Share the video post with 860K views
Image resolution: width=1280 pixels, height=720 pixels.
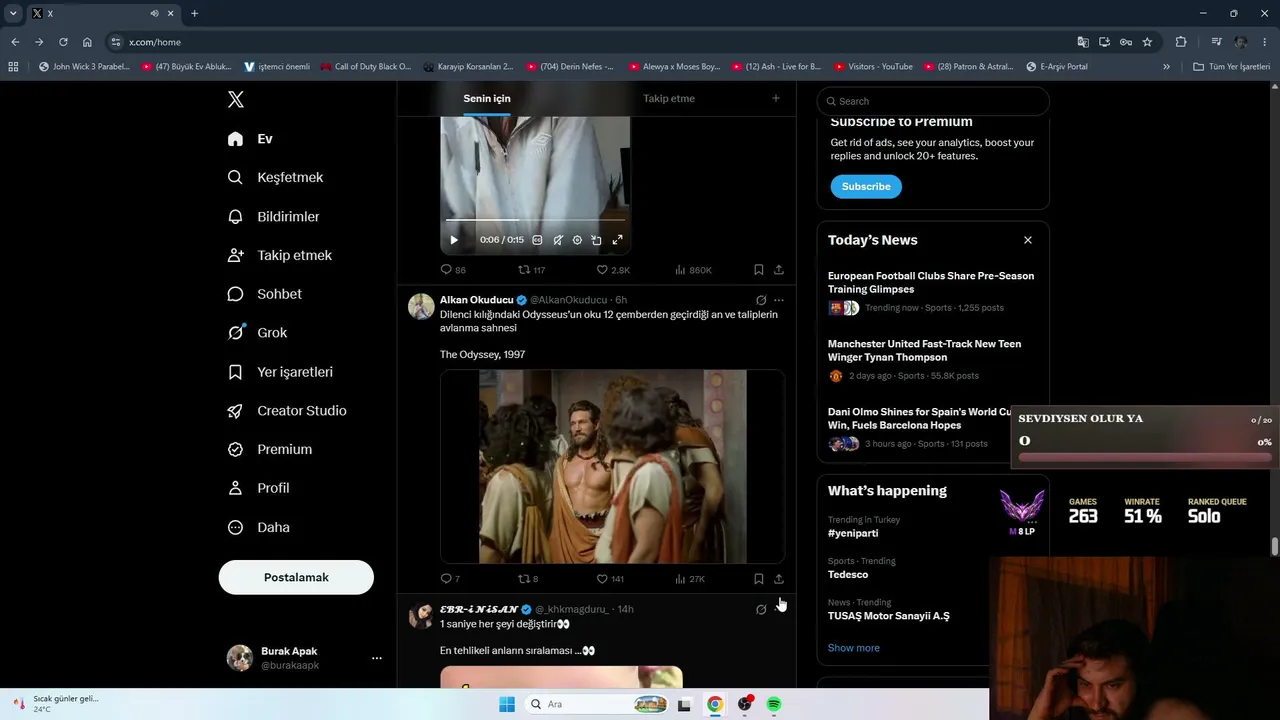pos(779,270)
